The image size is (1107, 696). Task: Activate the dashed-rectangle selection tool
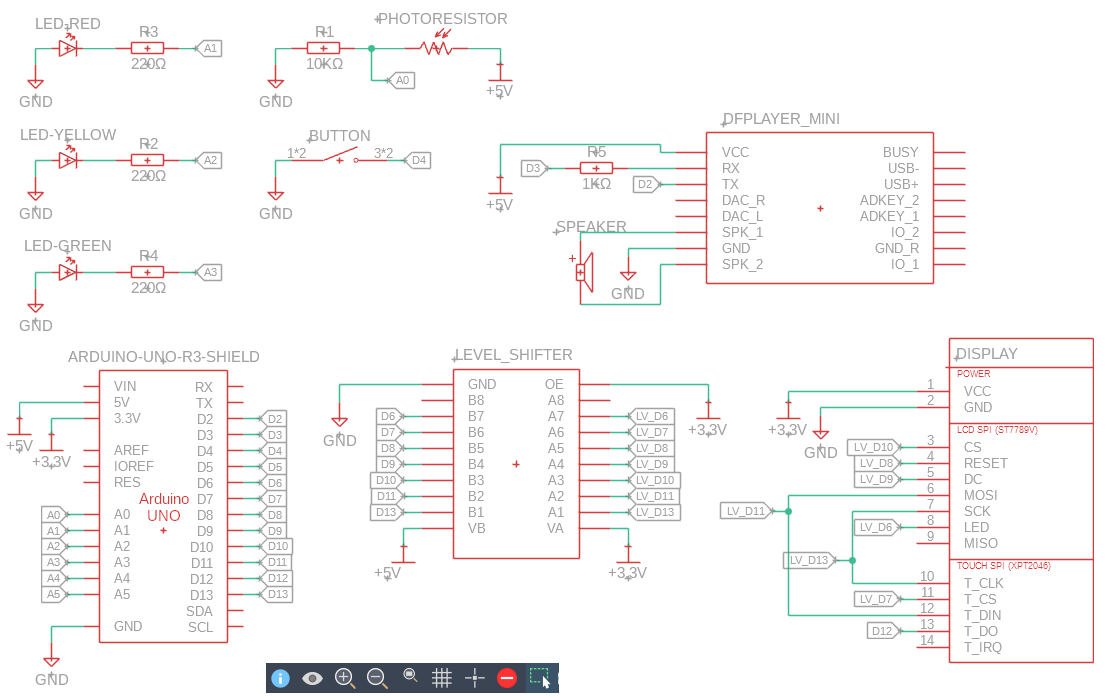coord(539,678)
